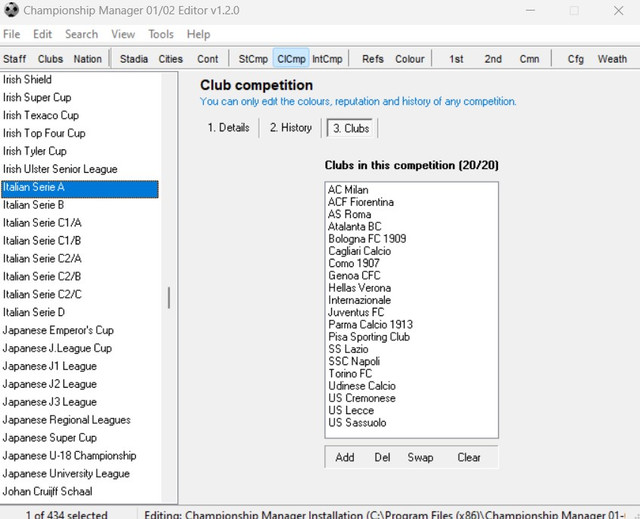Viewport: 640px width, 519px height.
Task: Click '1 of 434 selected' status text
Action: click(66, 514)
